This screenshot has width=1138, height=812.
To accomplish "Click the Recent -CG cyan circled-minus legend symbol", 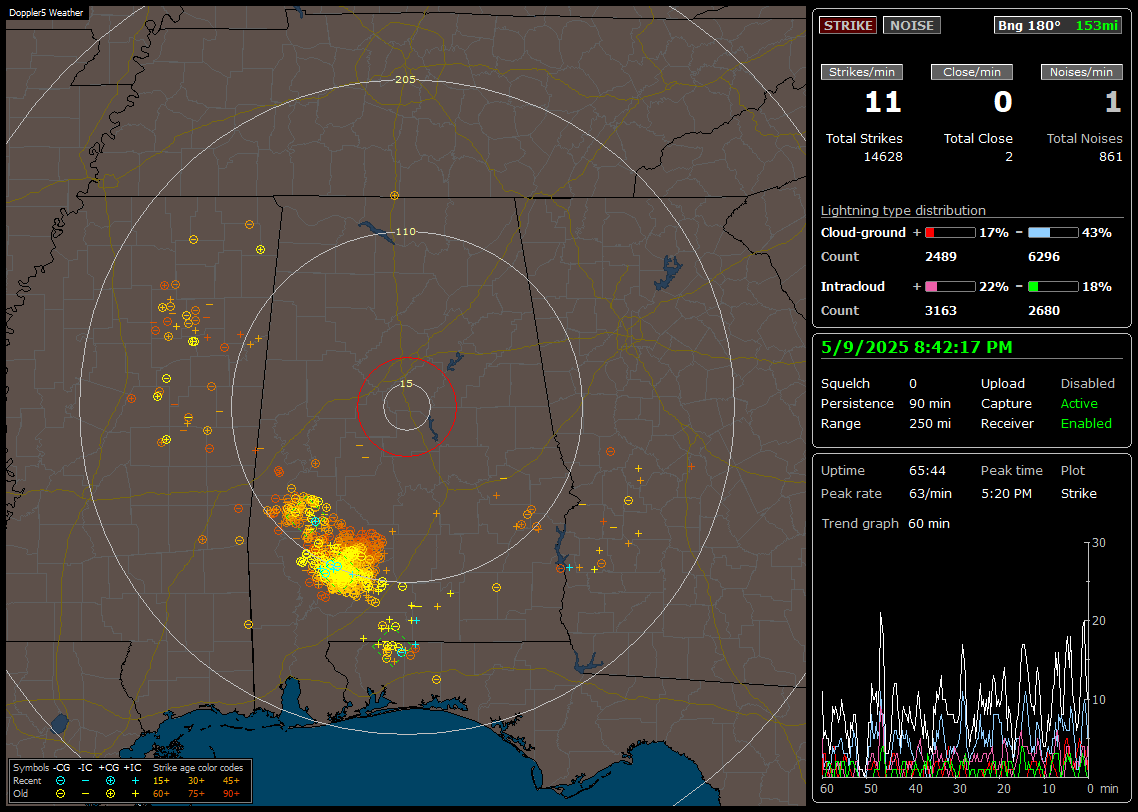I will point(60,781).
